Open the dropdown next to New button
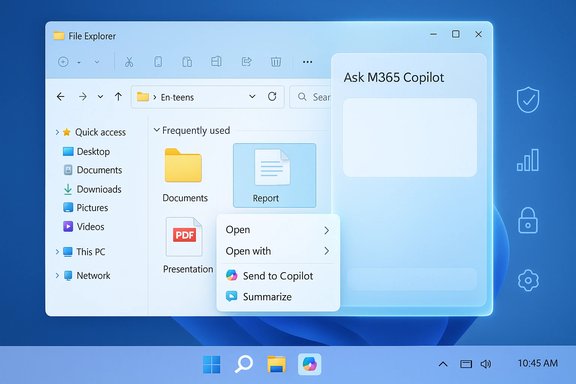 point(79,62)
